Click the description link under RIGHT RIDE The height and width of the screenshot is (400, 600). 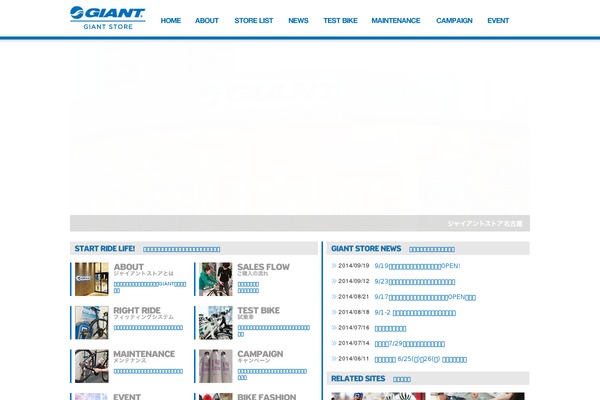point(148,328)
